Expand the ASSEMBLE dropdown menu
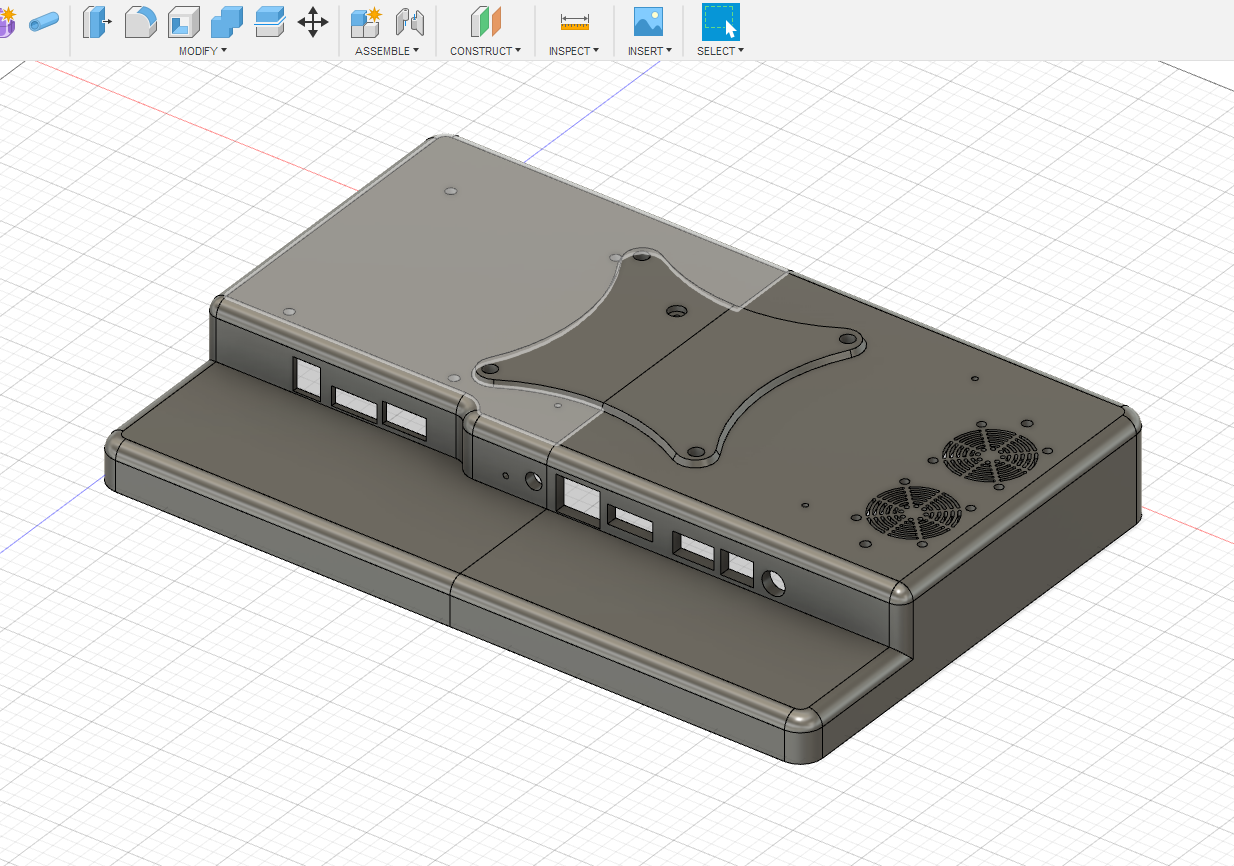The height and width of the screenshot is (866, 1234). pos(387,51)
